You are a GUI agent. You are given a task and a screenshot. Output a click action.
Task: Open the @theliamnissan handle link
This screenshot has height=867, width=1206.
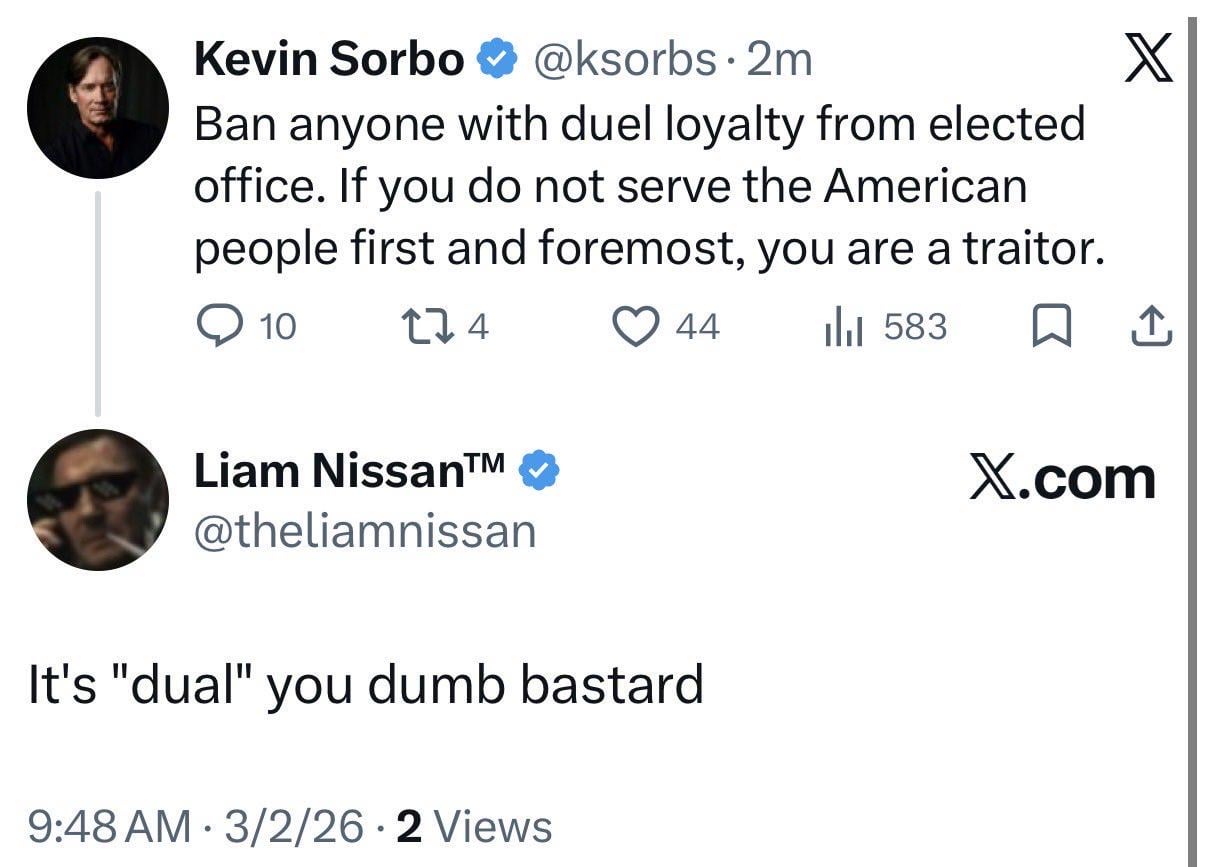pyautogui.click(x=364, y=531)
